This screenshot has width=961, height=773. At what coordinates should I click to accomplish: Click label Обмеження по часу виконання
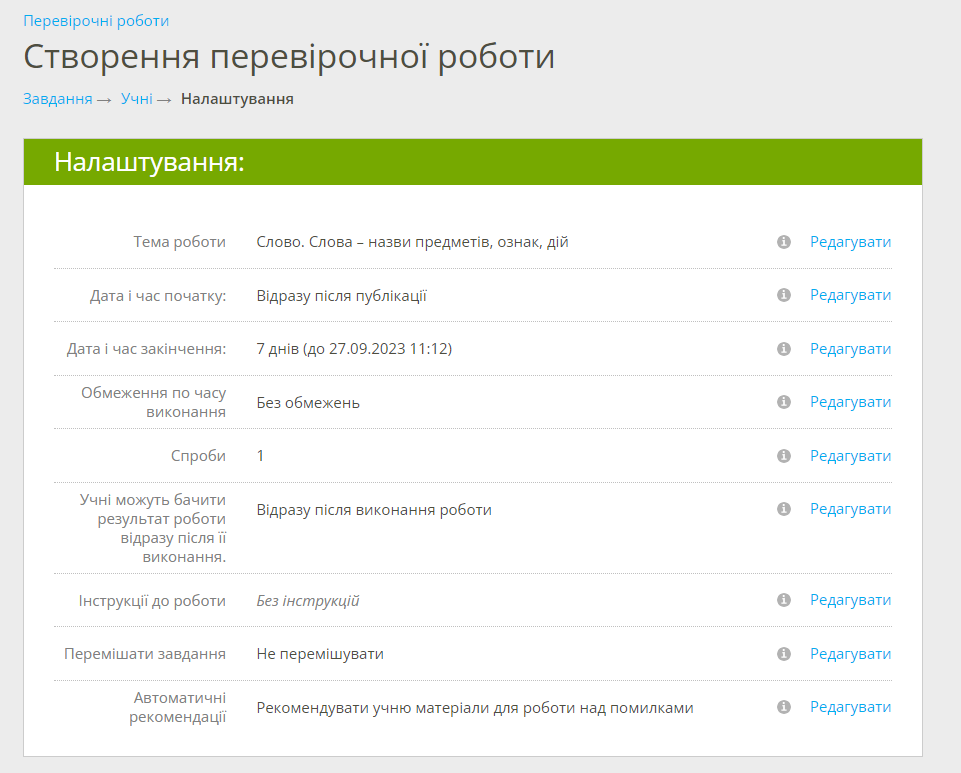pyautogui.click(x=153, y=402)
